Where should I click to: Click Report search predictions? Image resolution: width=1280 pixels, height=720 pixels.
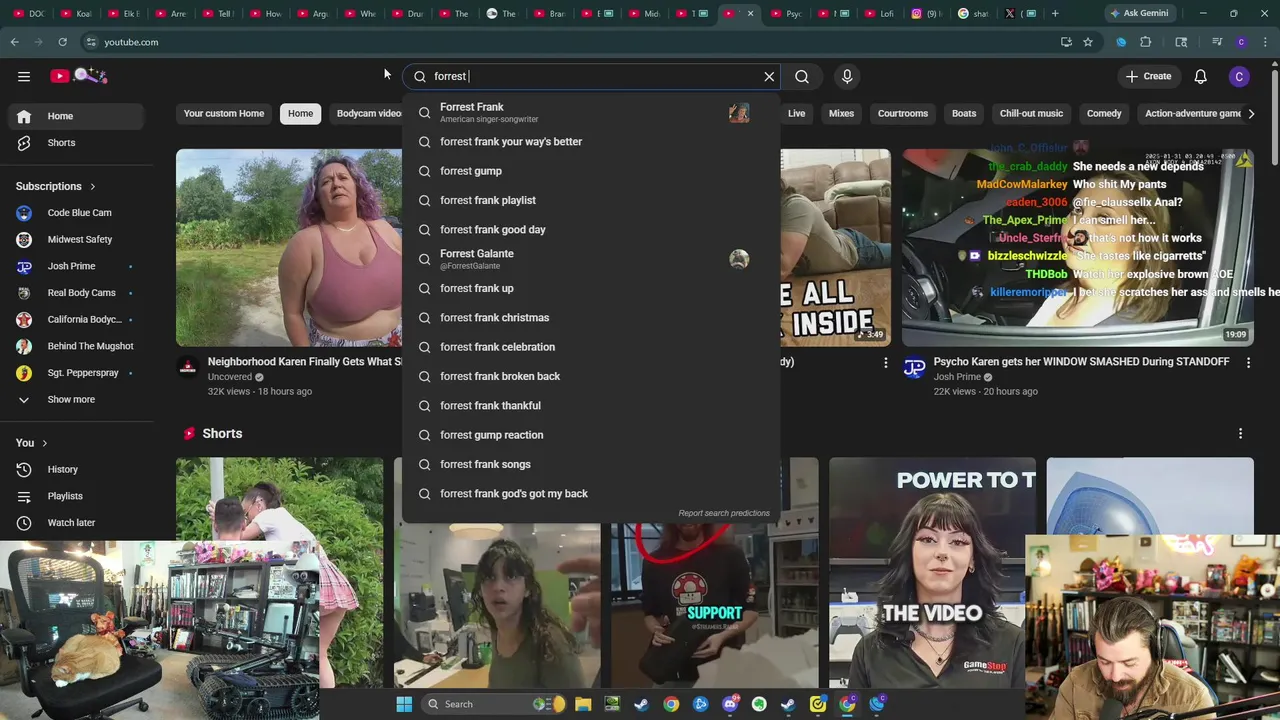coord(724,513)
